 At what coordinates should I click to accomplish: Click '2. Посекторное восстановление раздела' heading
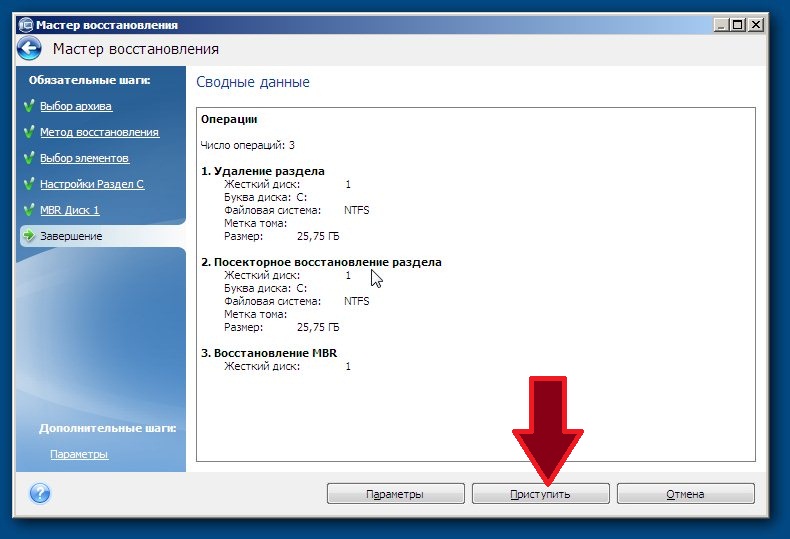click(x=321, y=262)
